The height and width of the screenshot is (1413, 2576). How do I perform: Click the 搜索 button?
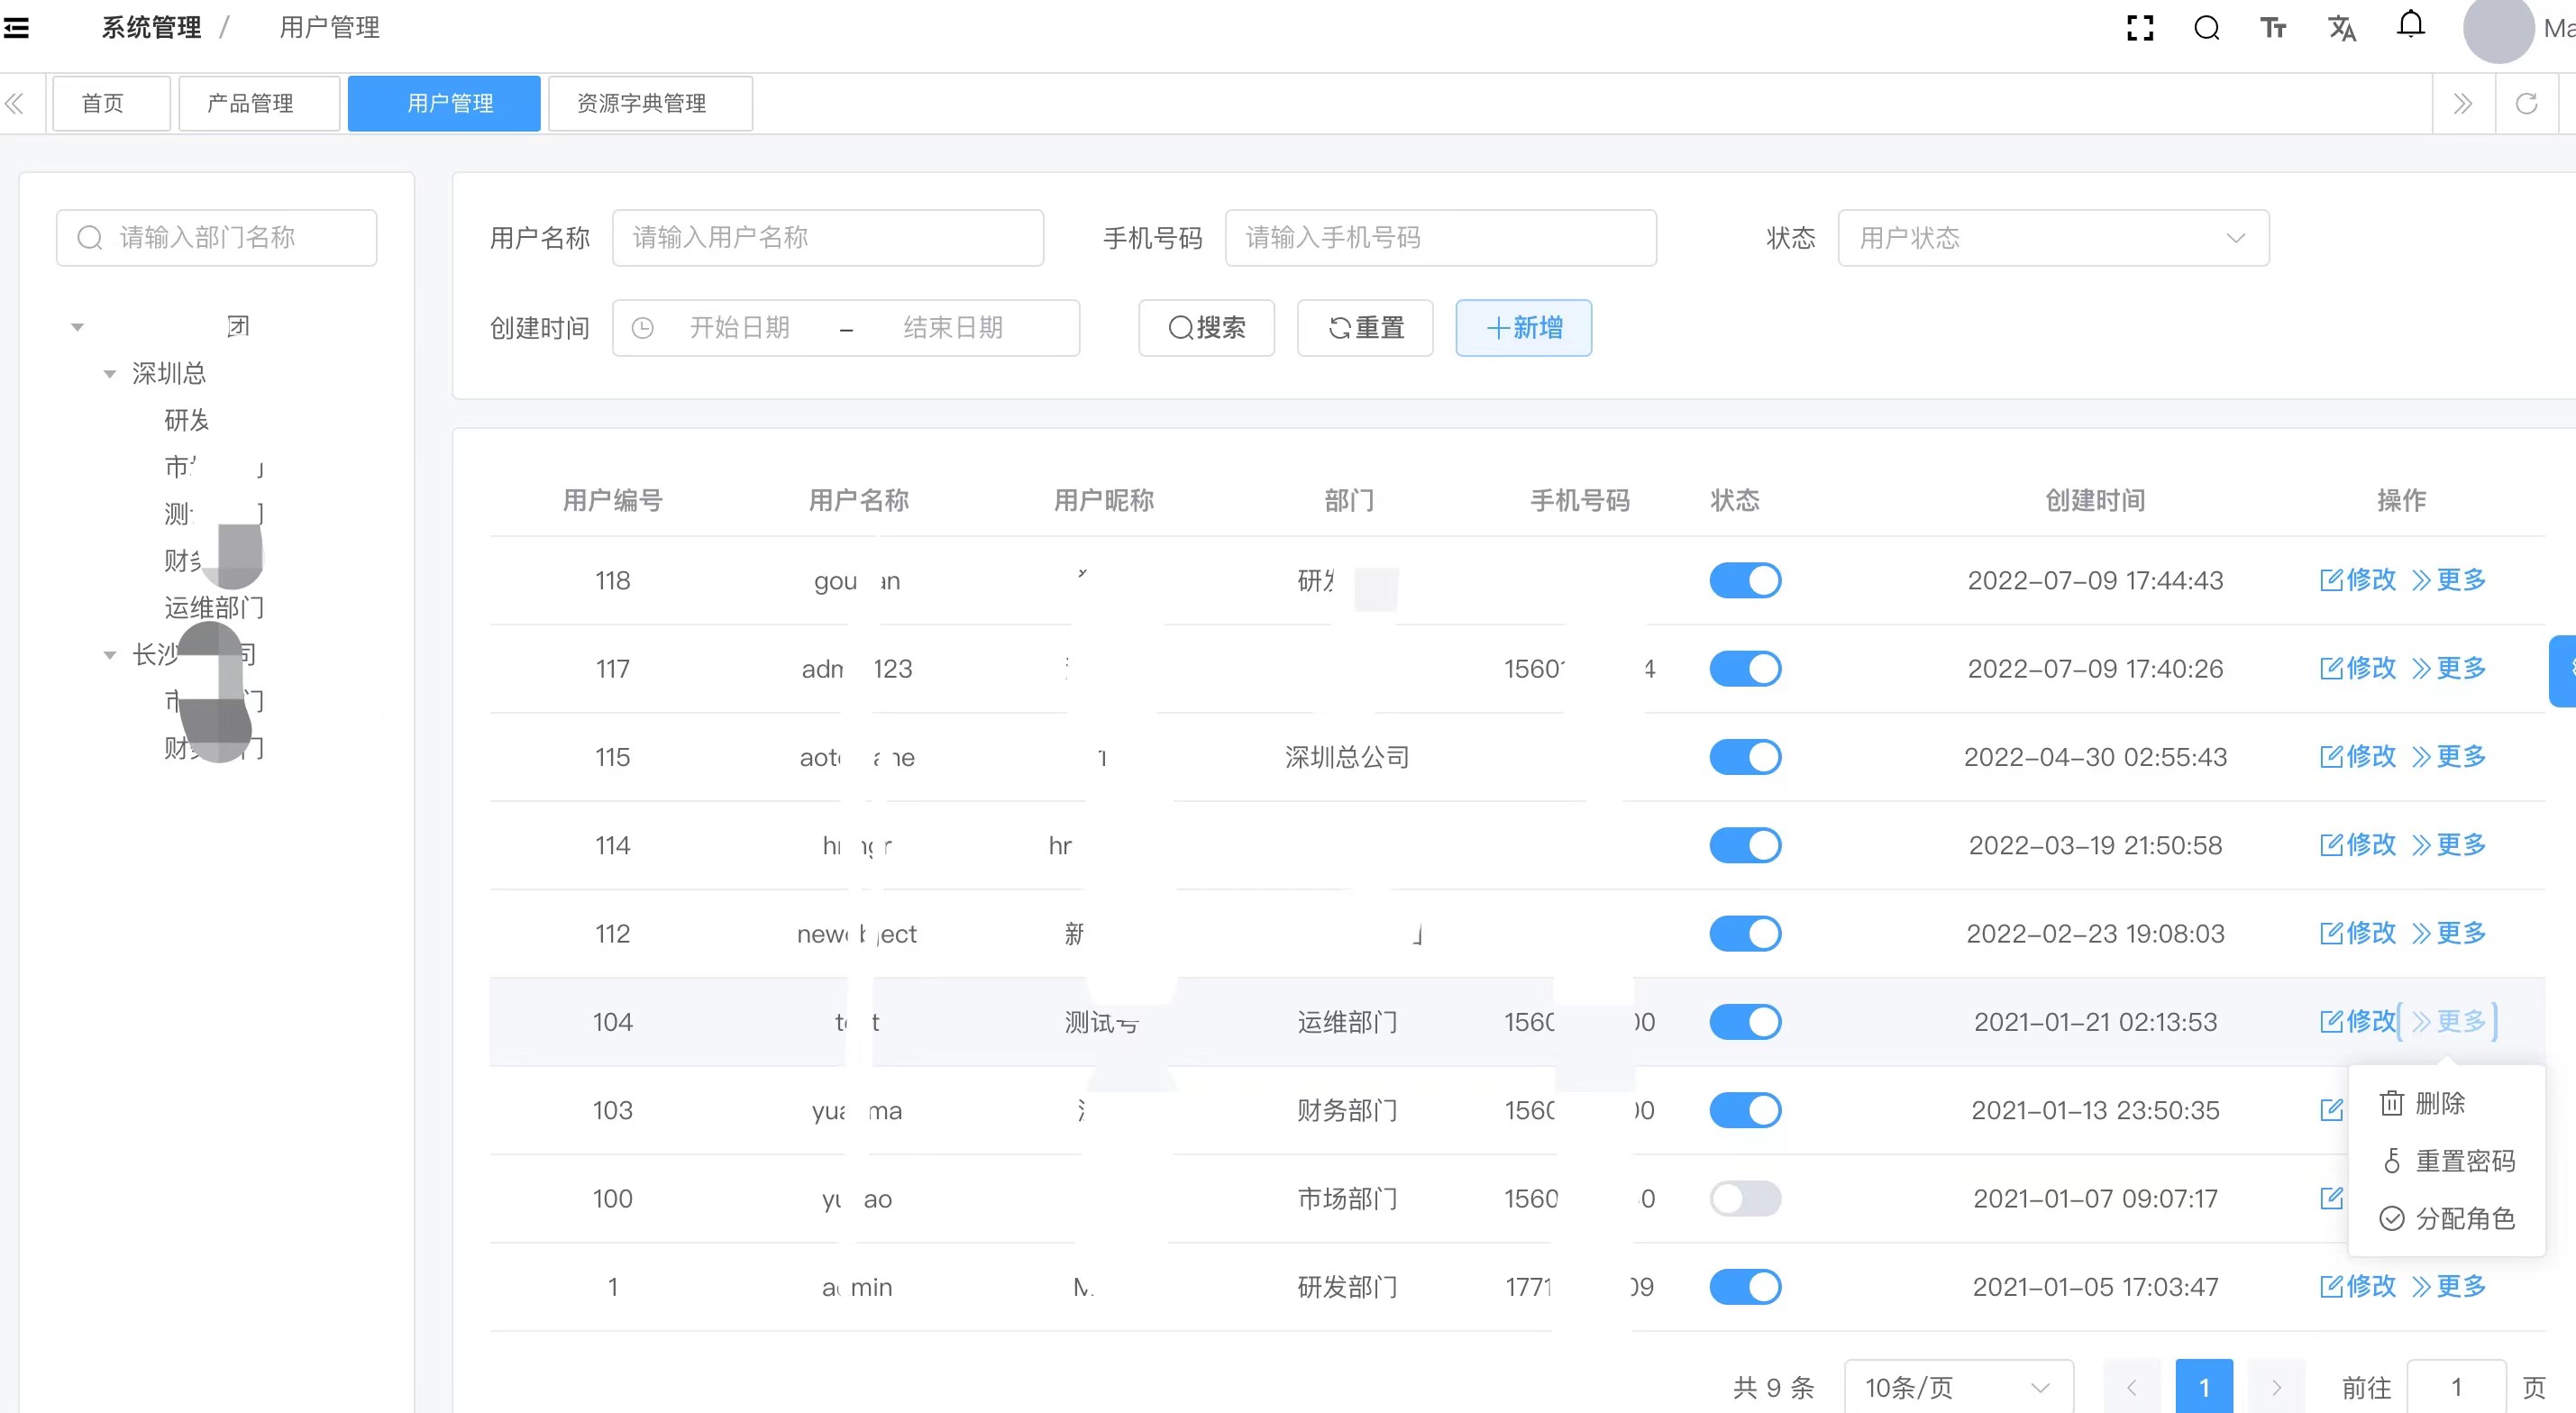1206,328
